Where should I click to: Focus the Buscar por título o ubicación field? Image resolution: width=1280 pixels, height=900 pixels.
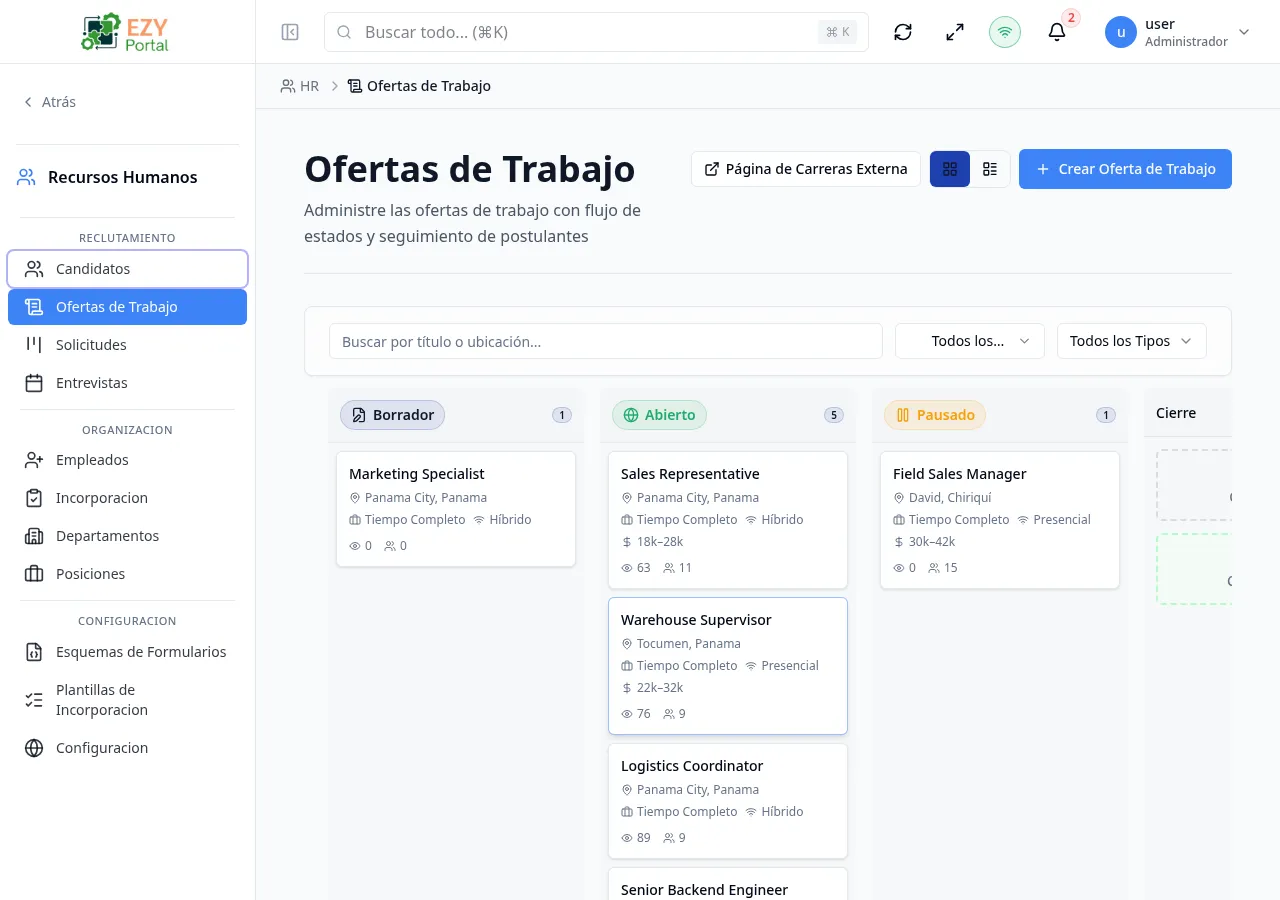pos(606,341)
